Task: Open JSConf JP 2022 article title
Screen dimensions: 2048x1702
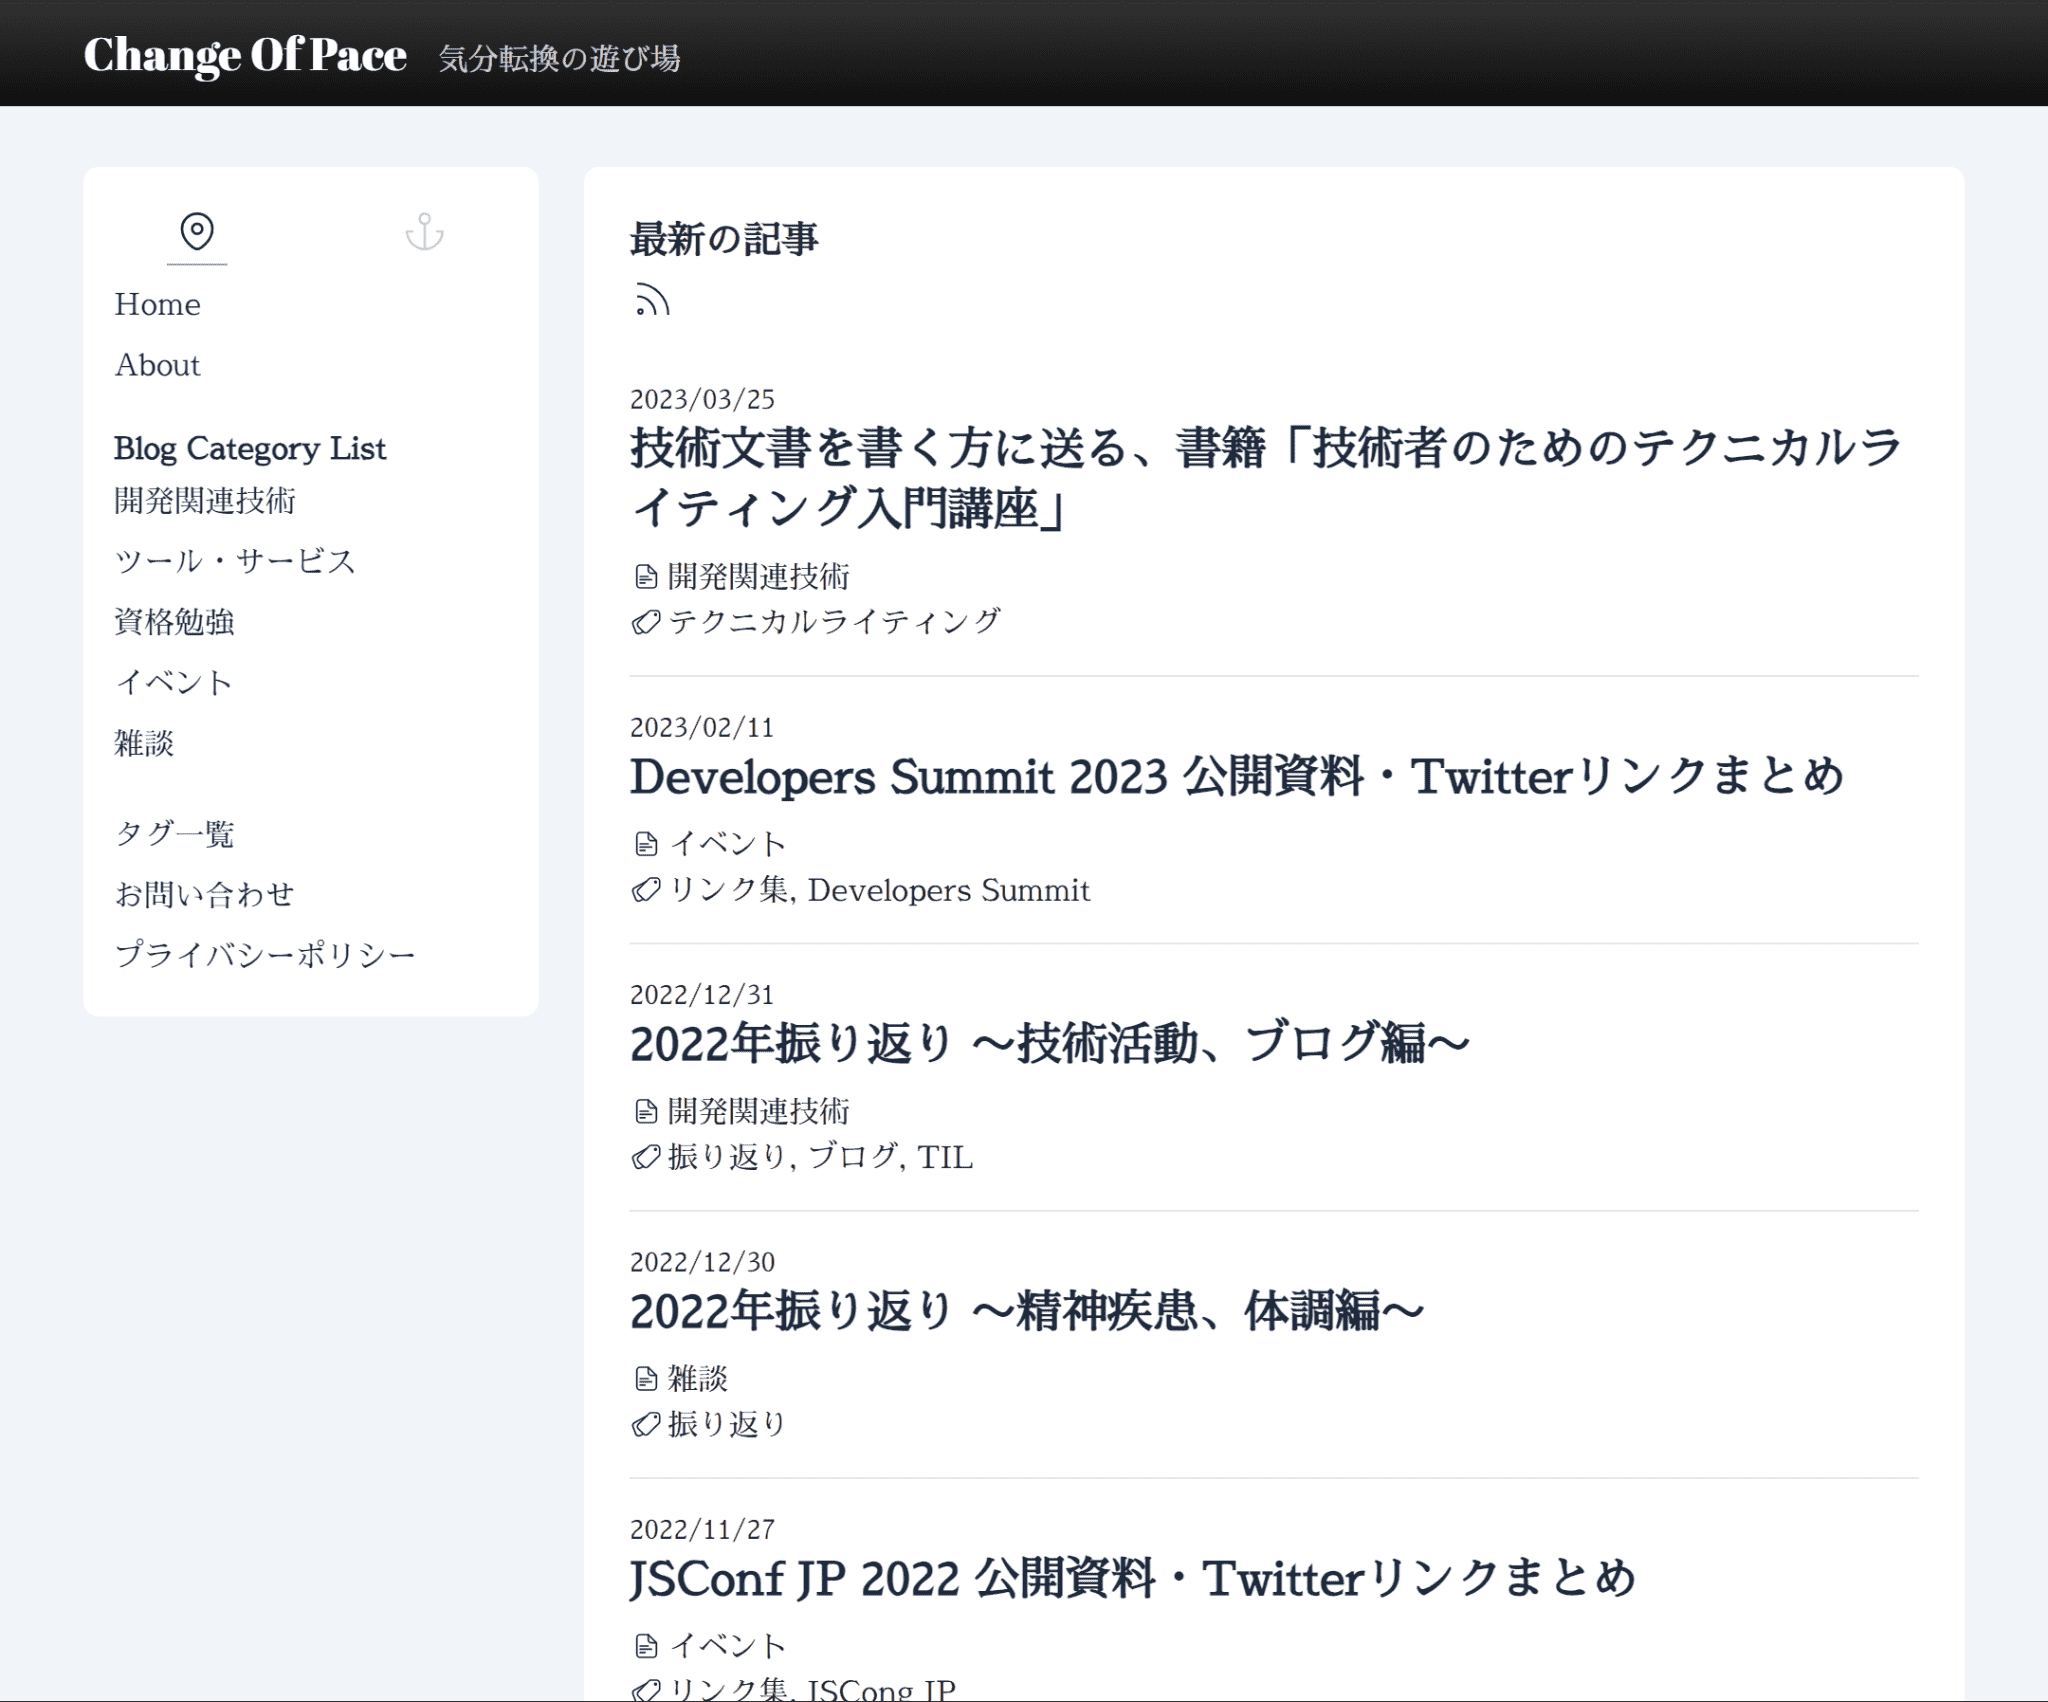Action: tap(1132, 1579)
